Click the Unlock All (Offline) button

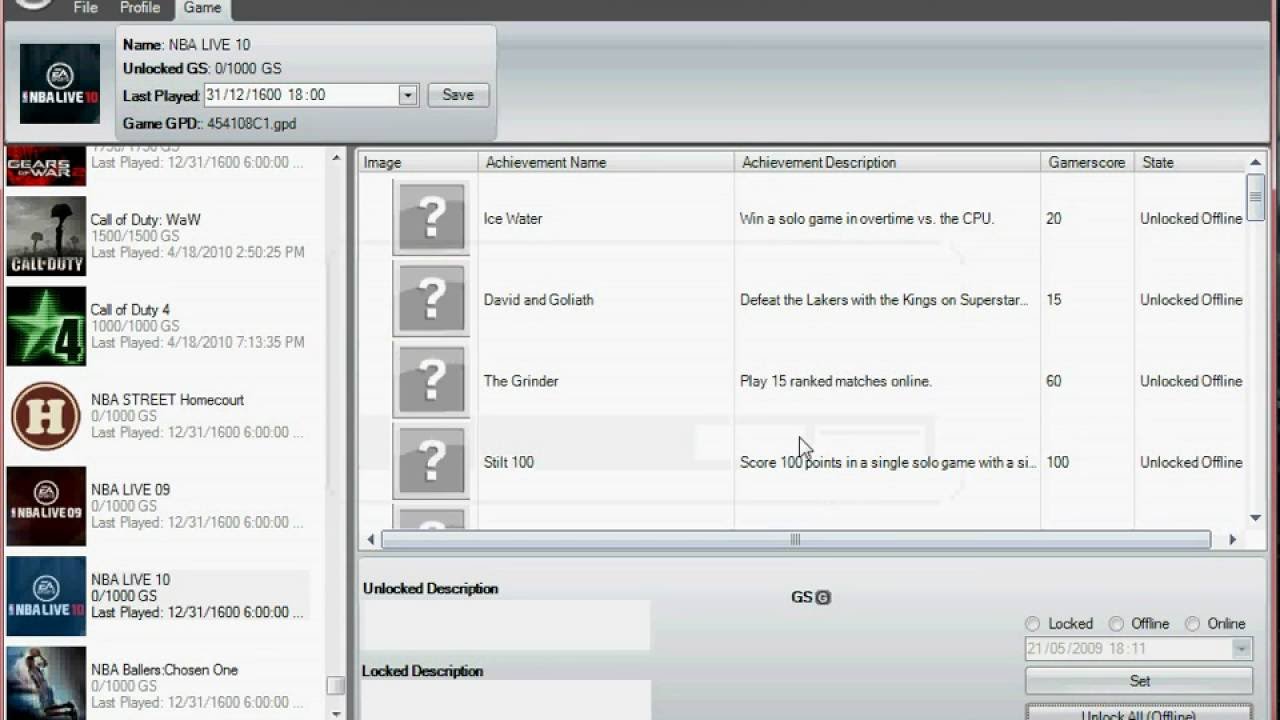(x=1139, y=713)
